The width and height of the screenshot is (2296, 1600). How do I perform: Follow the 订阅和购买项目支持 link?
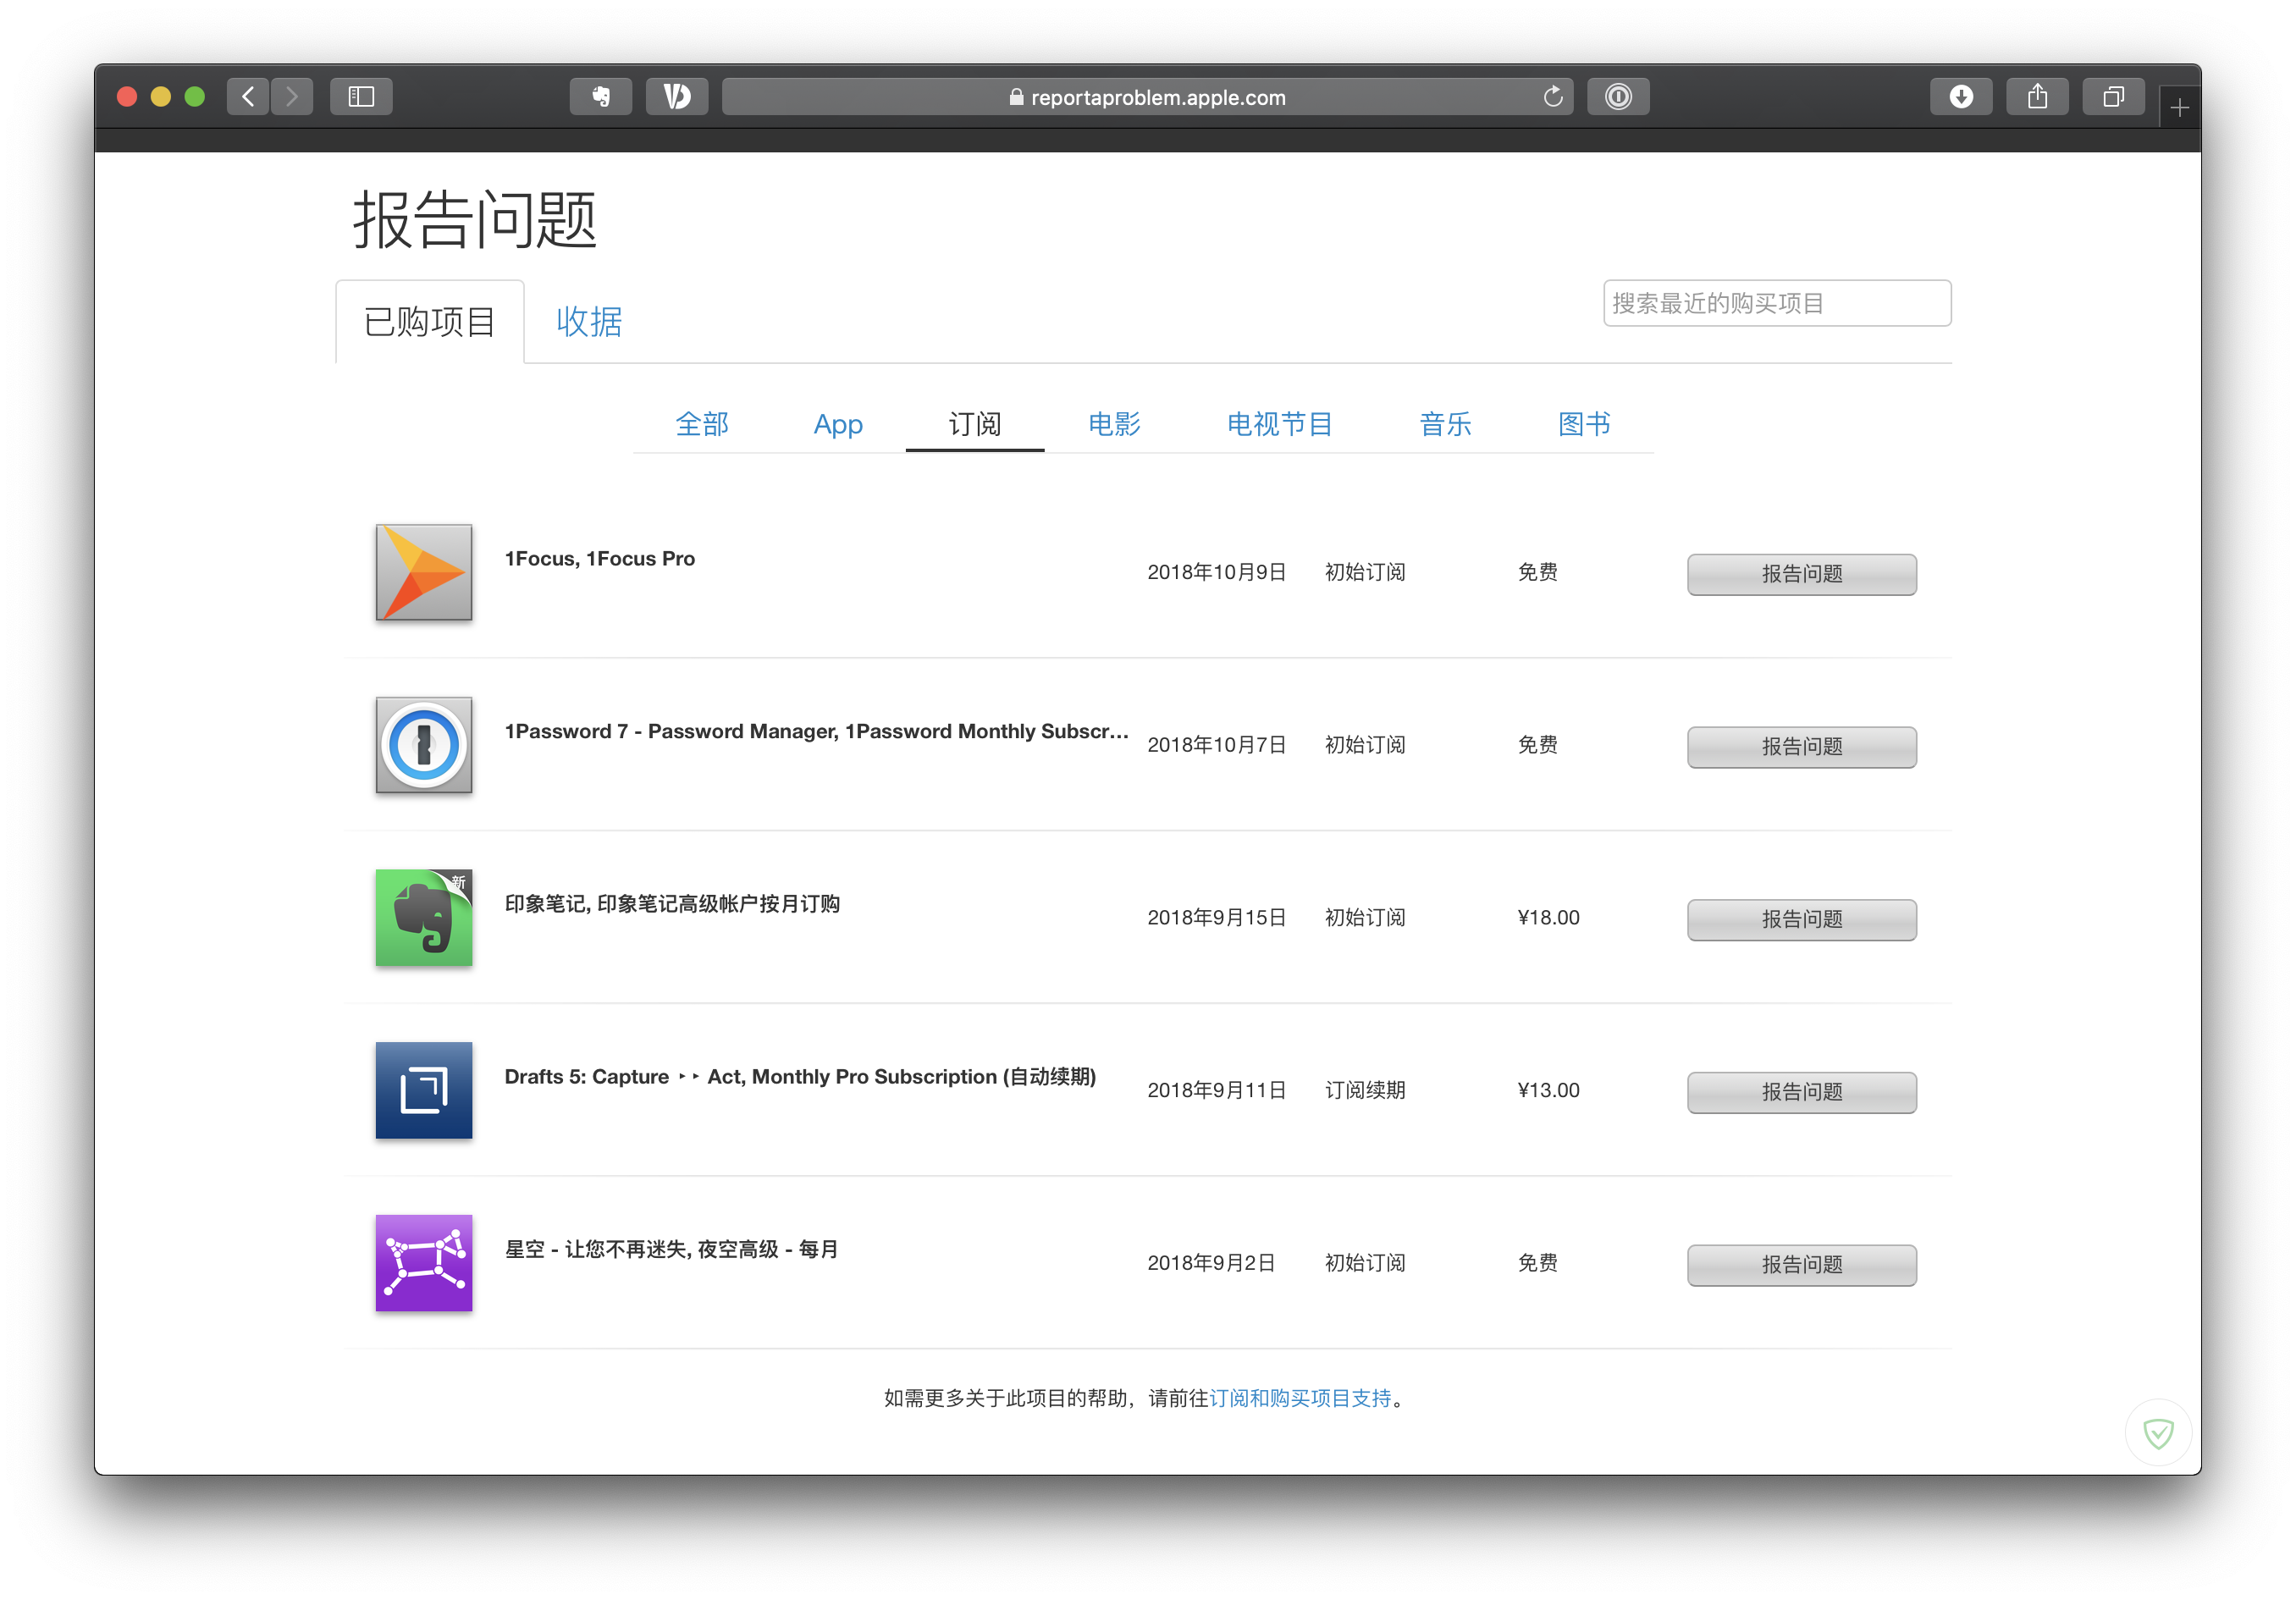[1300, 1398]
